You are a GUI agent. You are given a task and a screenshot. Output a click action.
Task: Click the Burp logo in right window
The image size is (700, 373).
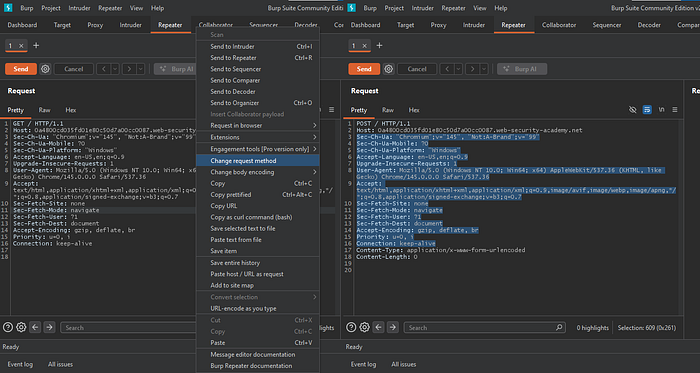point(352,8)
